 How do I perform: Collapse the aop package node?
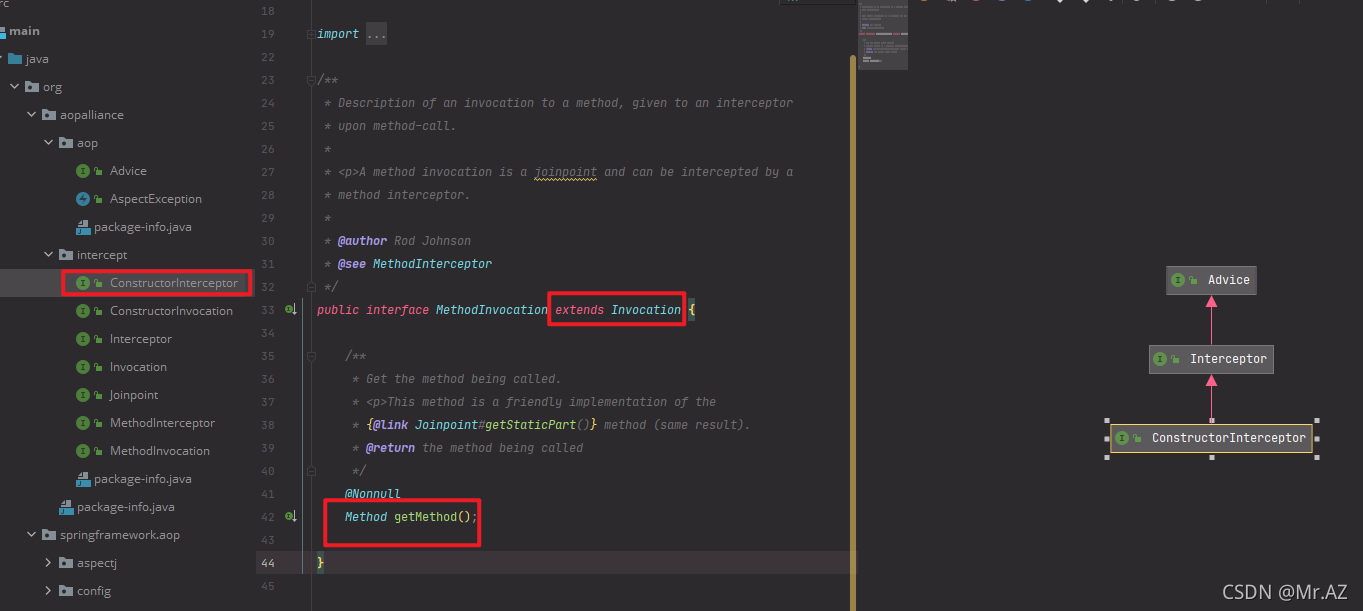(48, 143)
